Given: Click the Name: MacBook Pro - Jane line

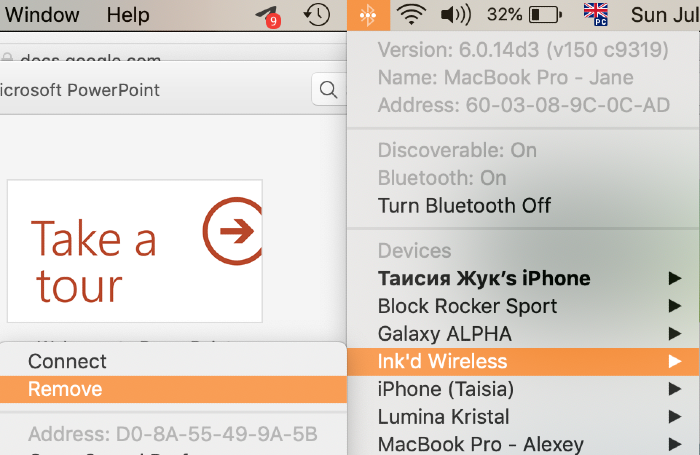Looking at the screenshot, I should tap(505, 77).
